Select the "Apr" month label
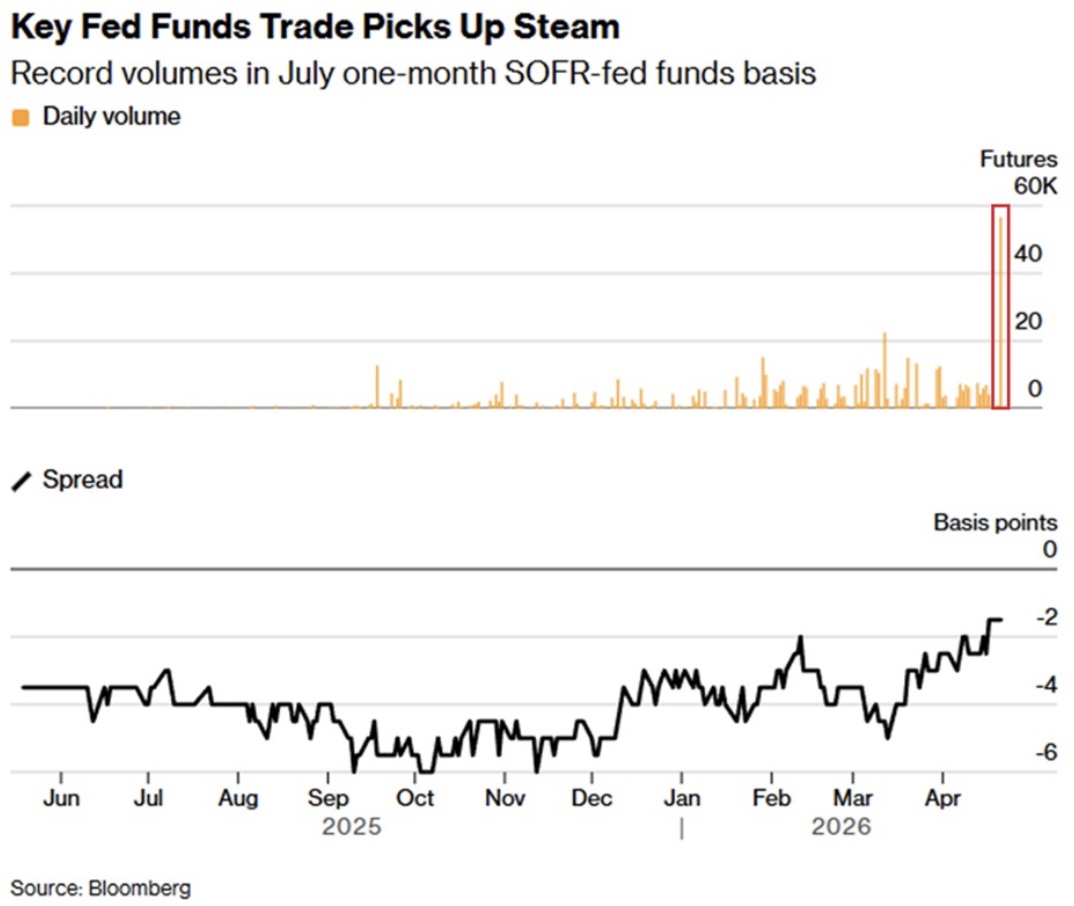Viewport: 1074px width, 906px height. click(942, 799)
